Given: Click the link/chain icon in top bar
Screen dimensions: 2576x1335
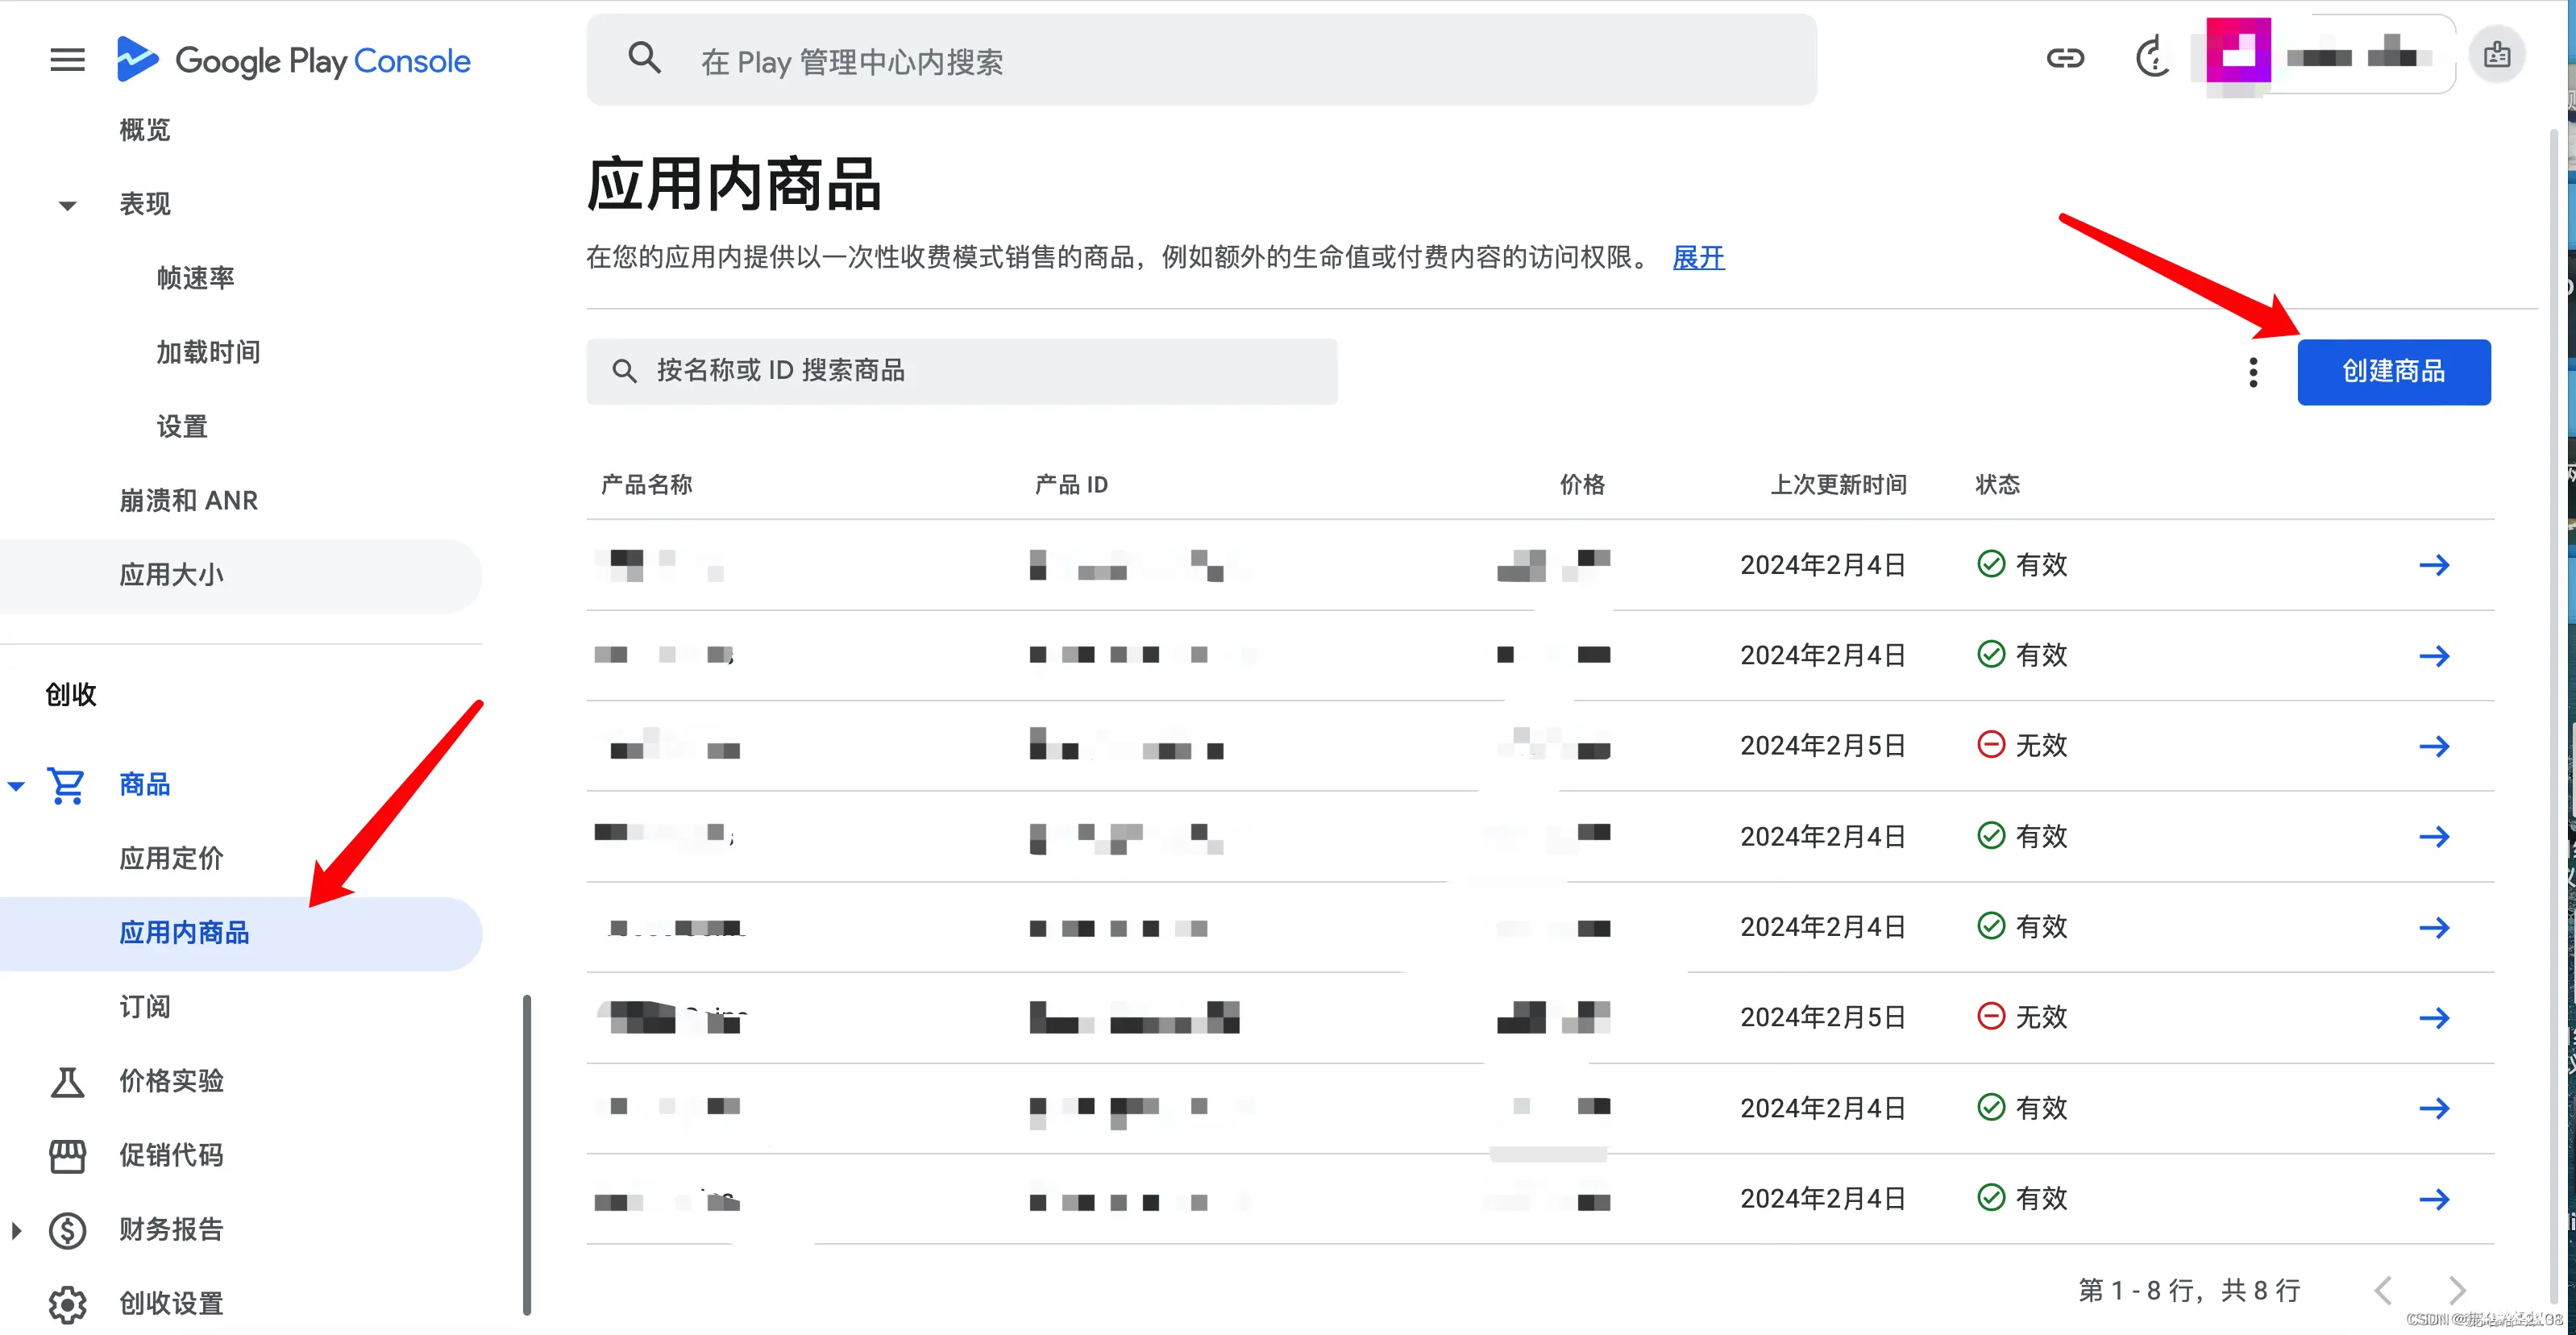Looking at the screenshot, I should [2066, 60].
